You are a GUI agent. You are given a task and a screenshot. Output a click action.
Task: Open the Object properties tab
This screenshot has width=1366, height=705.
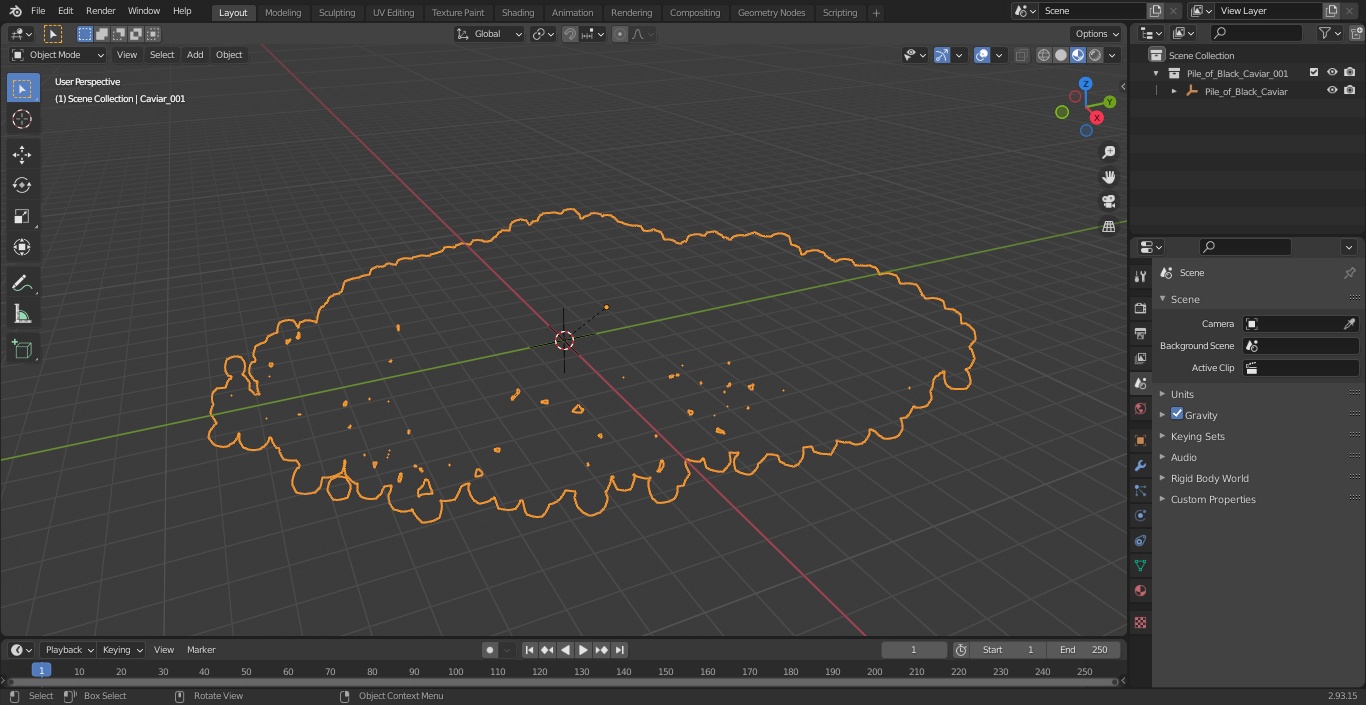tap(1140, 440)
